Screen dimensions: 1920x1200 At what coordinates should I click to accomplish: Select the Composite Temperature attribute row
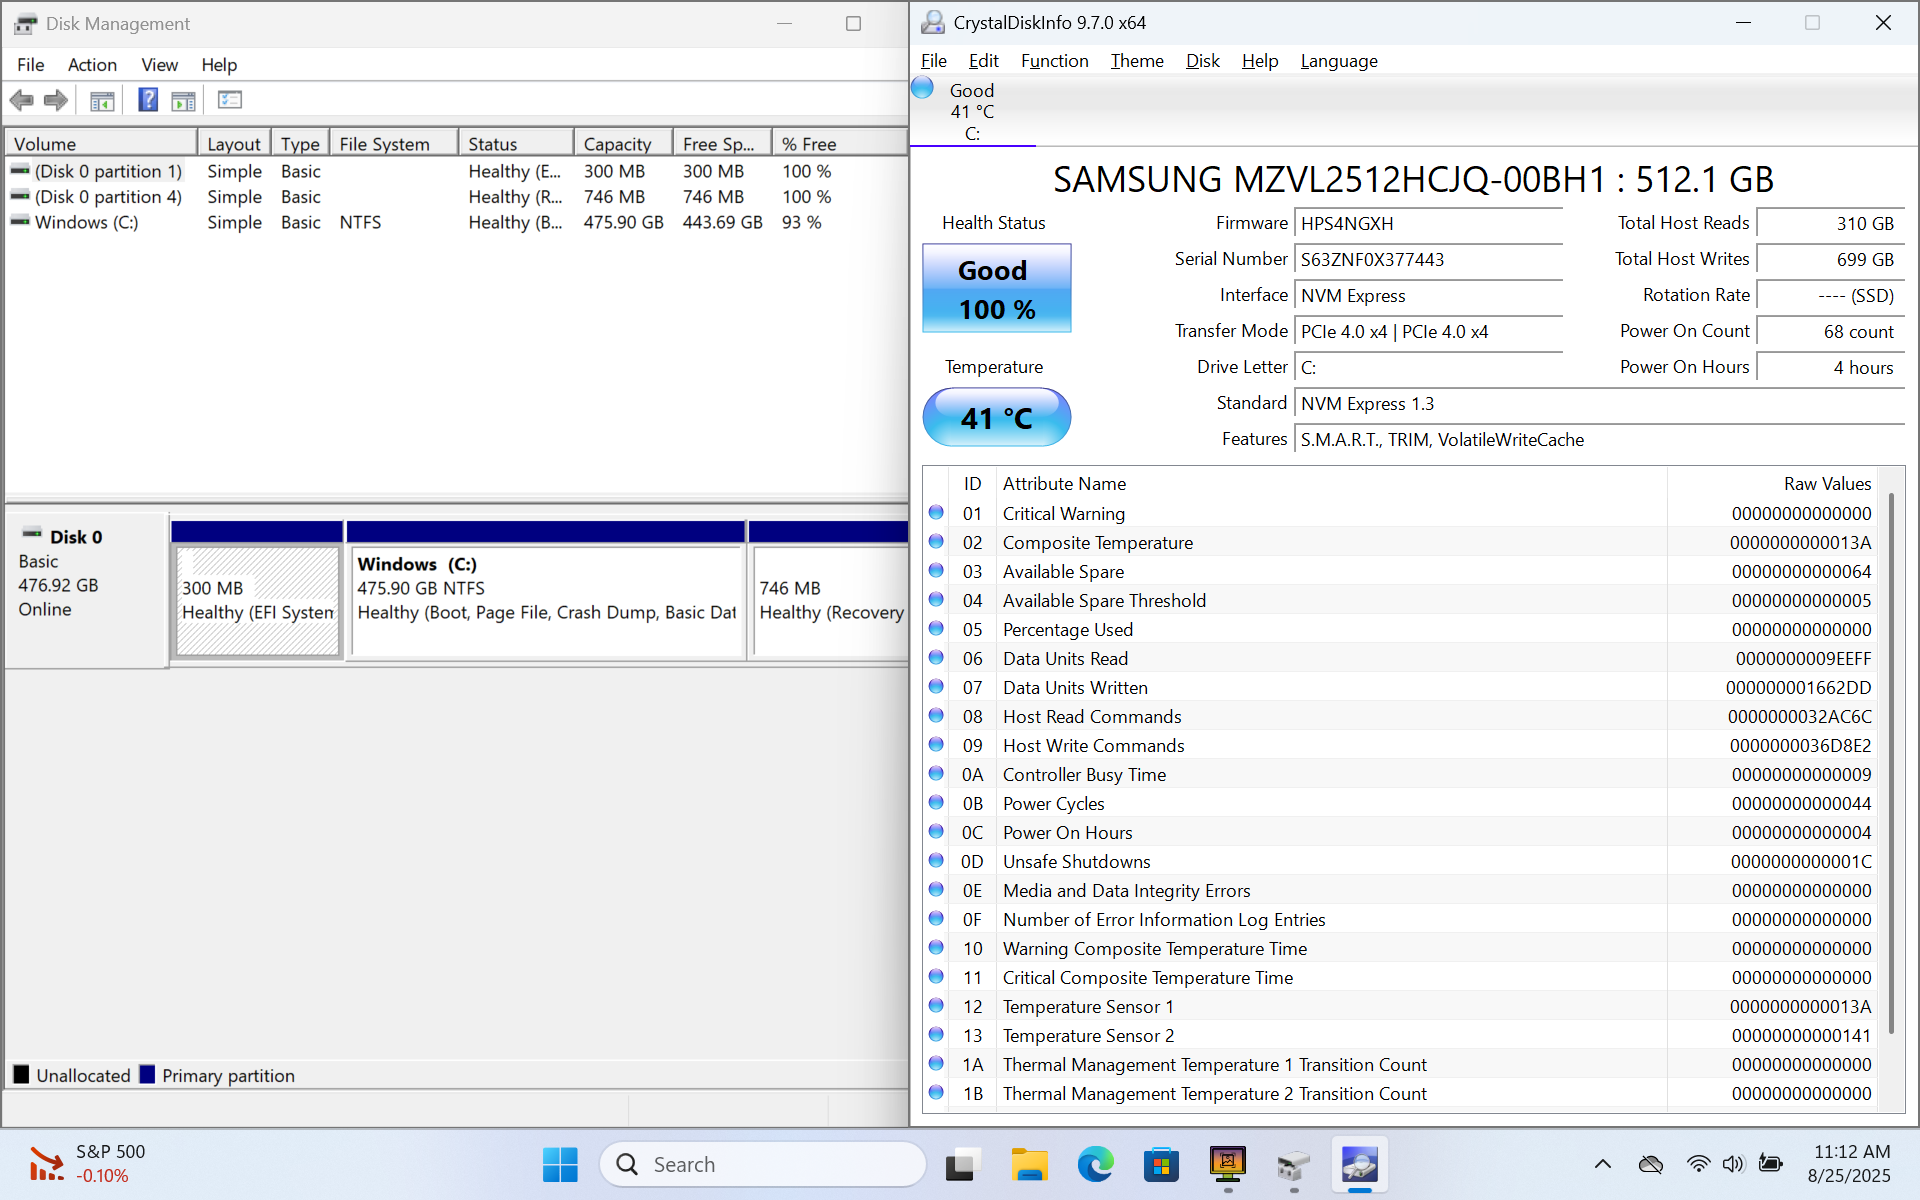[x=1400, y=542]
